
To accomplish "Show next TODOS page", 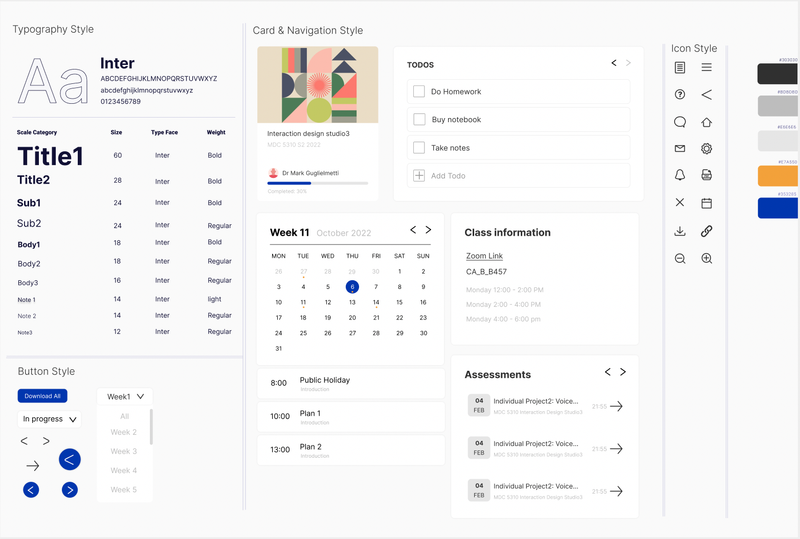I will [x=628, y=63].
